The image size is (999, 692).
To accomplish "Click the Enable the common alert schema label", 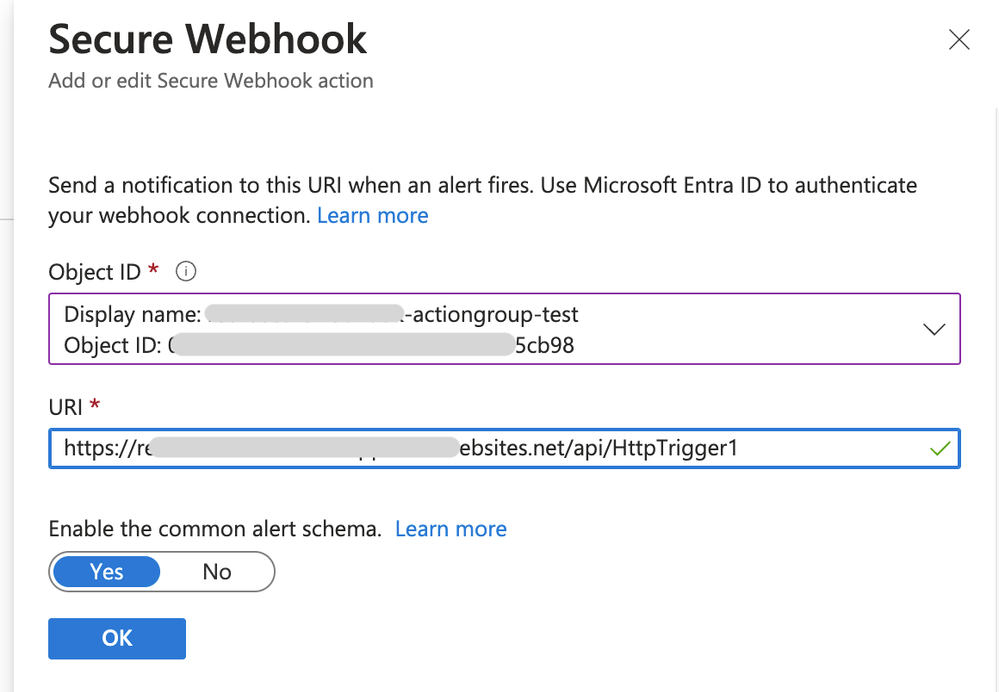I will pos(215,529).
